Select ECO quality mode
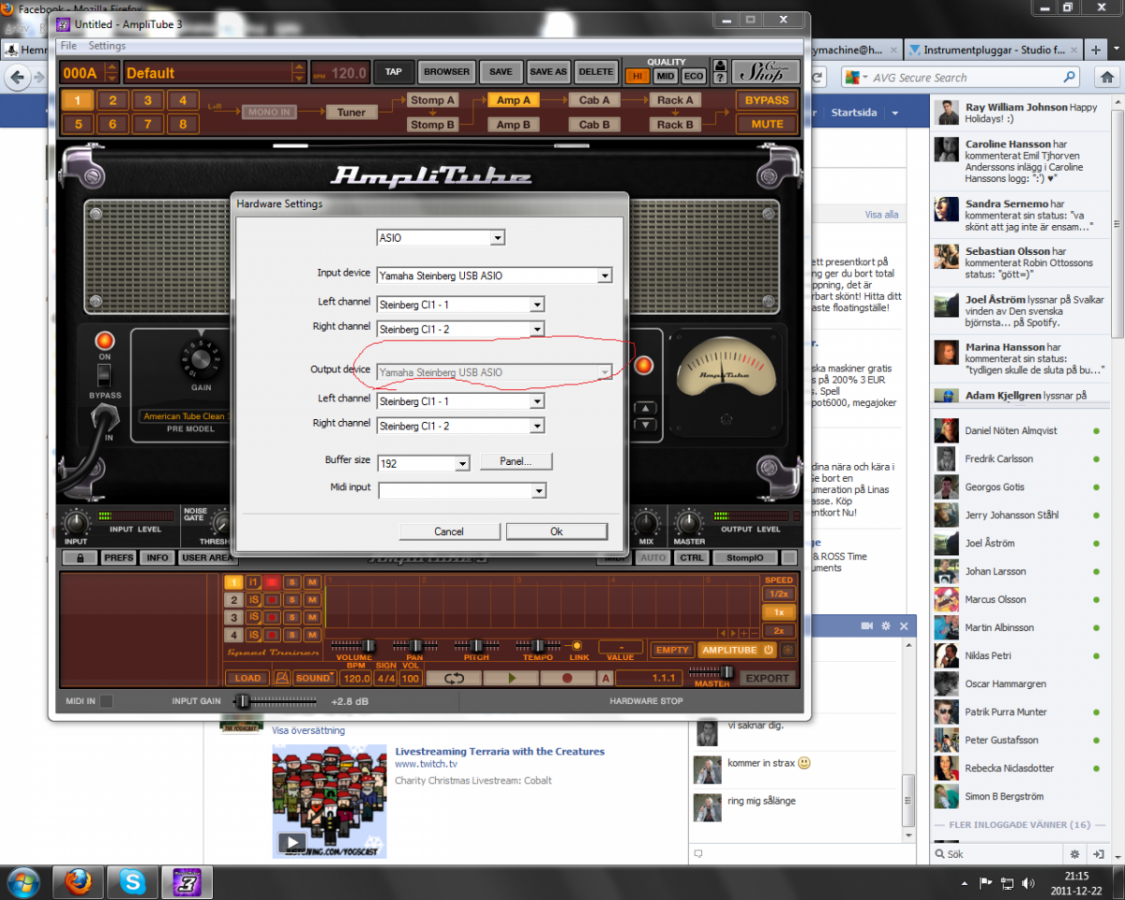Viewport: 1125px width, 900px height. [693, 76]
